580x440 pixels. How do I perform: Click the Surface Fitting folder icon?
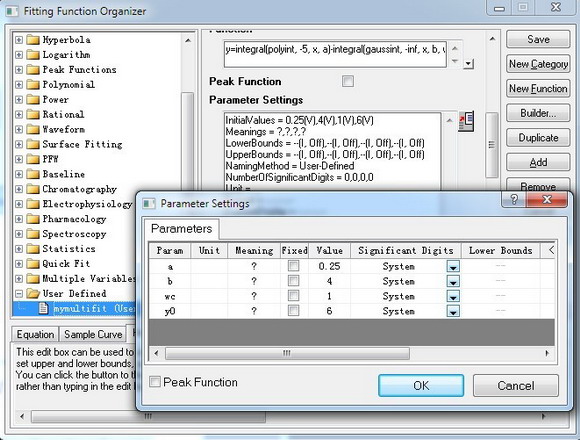click(33, 144)
